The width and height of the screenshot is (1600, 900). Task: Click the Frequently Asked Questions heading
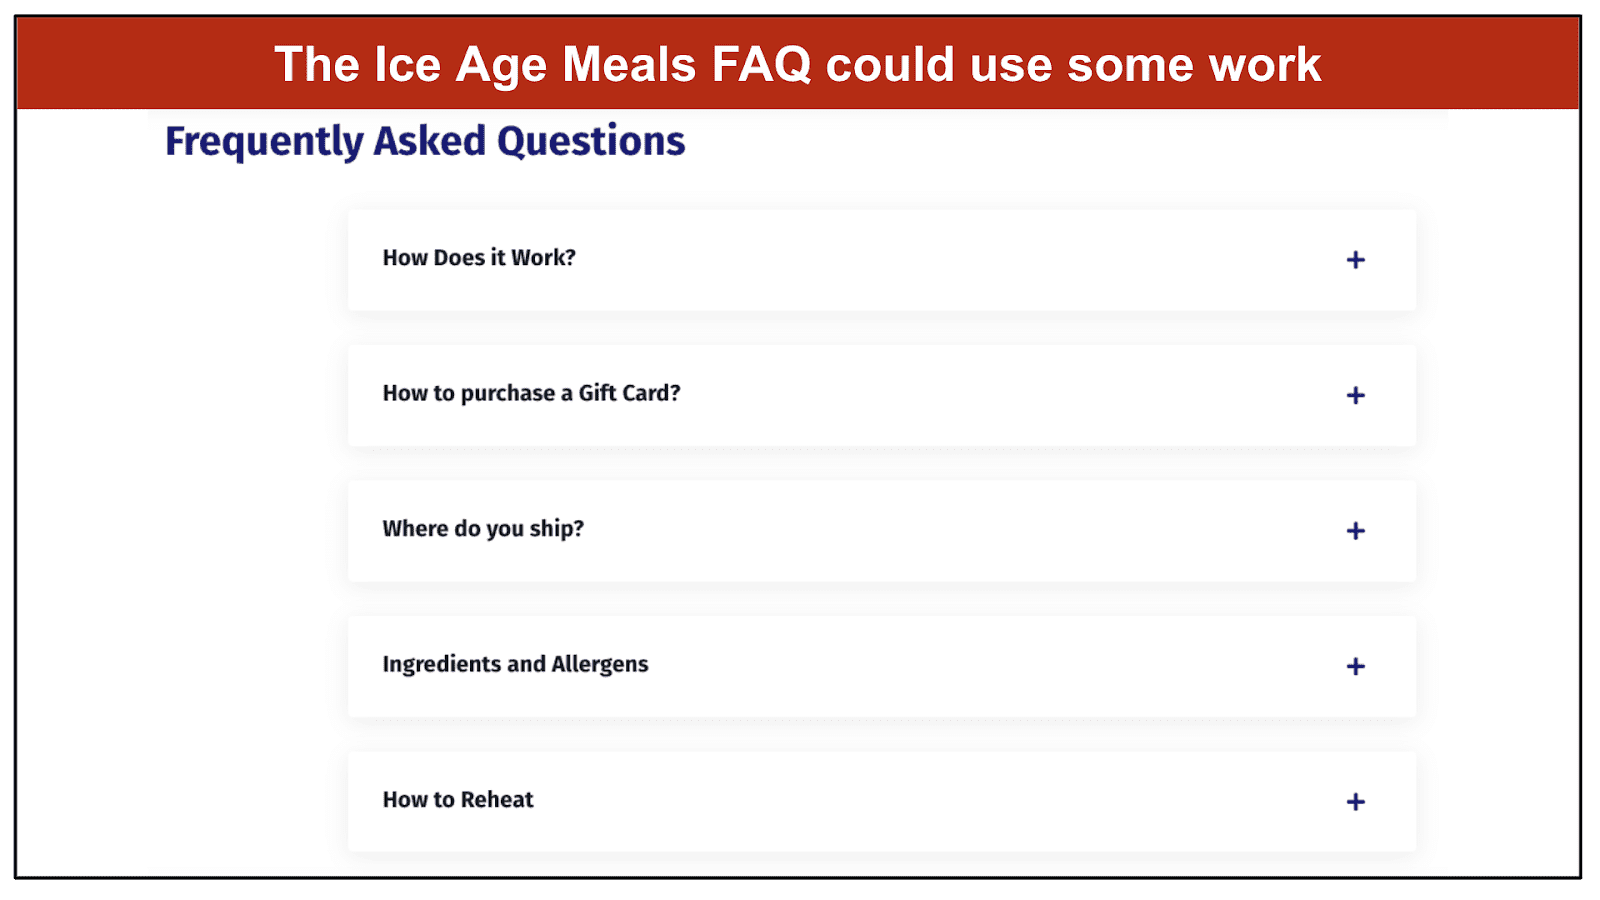click(425, 141)
